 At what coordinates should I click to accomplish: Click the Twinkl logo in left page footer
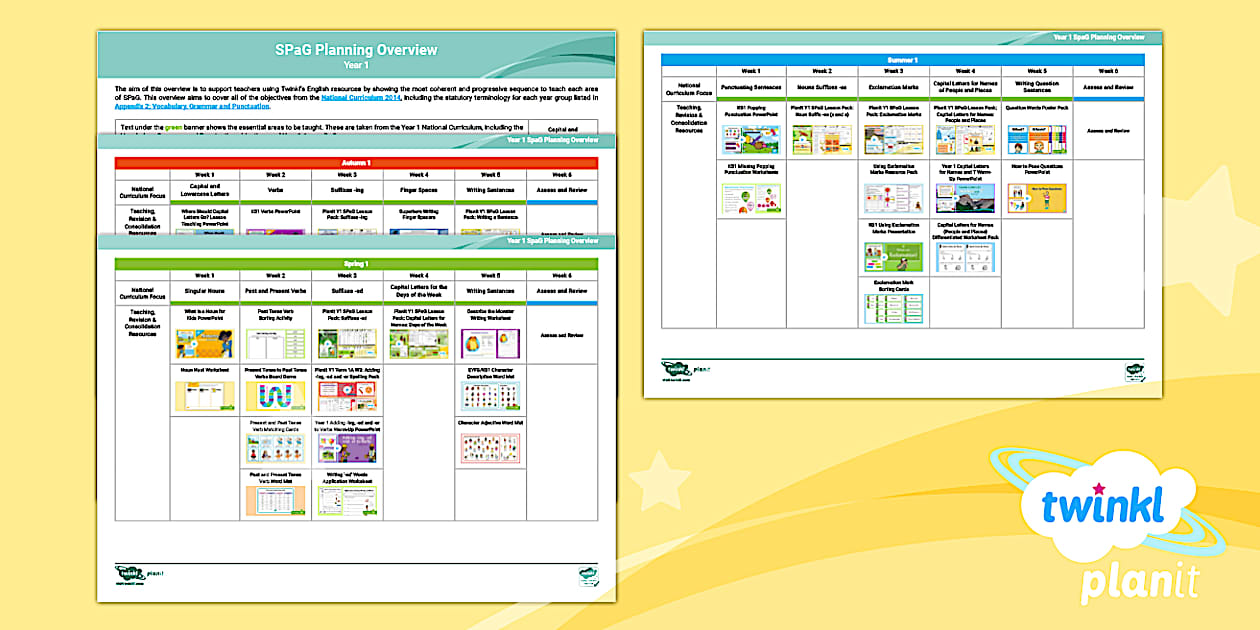coord(132,573)
